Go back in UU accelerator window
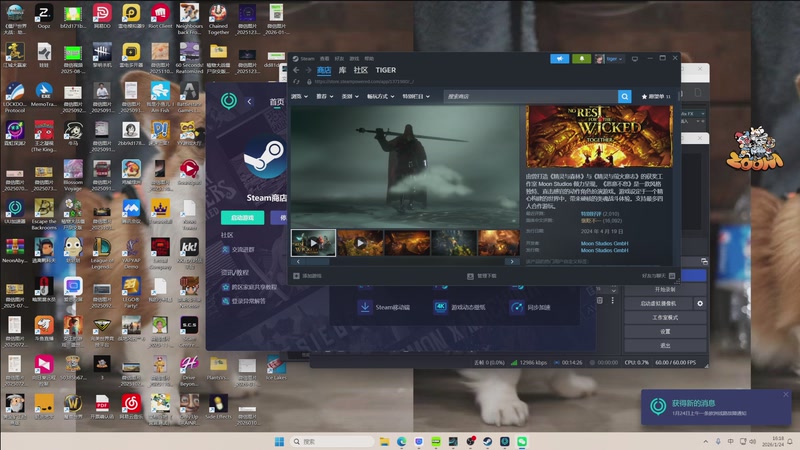The width and height of the screenshot is (800, 450). point(249,102)
